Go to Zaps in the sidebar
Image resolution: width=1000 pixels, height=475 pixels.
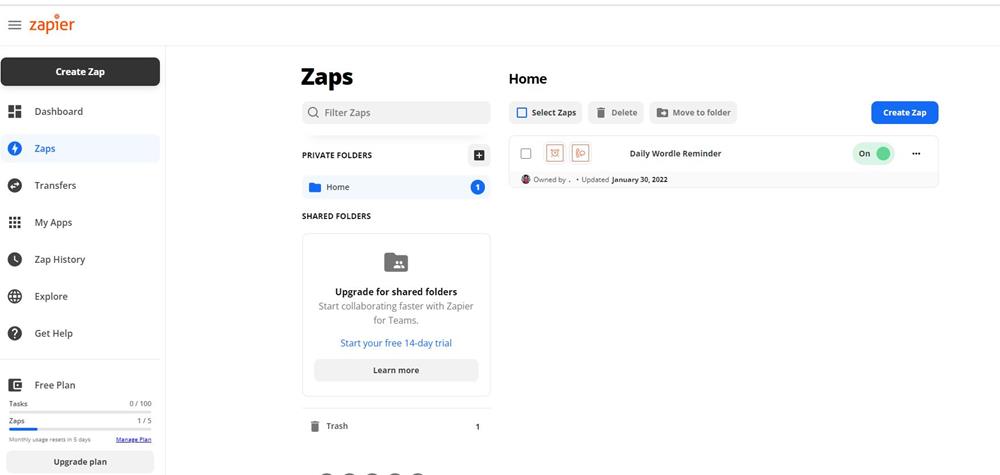click(80, 149)
